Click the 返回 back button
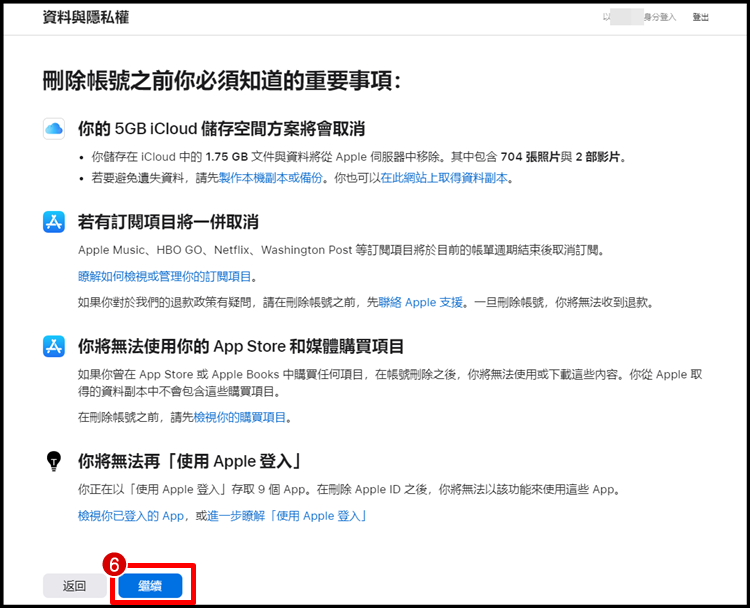Image resolution: width=750 pixels, height=608 pixels. 75,586
